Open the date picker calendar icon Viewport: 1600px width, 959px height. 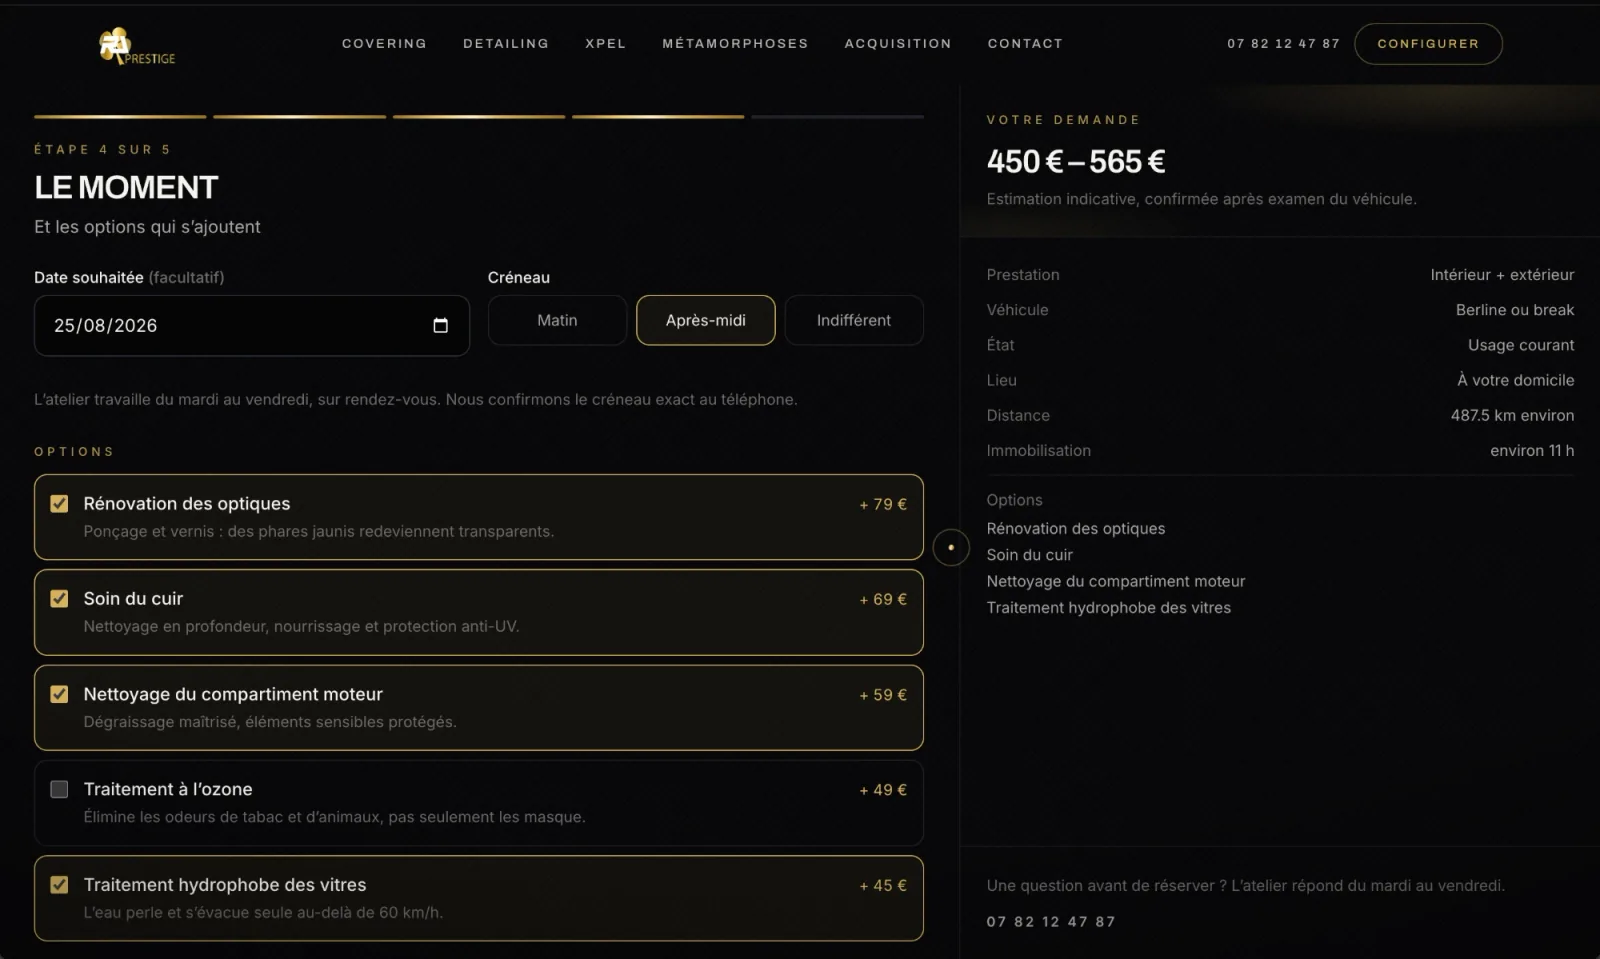pyautogui.click(x=440, y=325)
